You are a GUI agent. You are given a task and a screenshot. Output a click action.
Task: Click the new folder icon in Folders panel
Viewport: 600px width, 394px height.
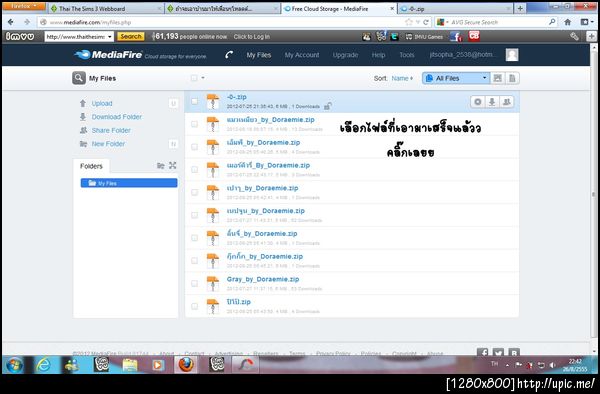click(161, 166)
